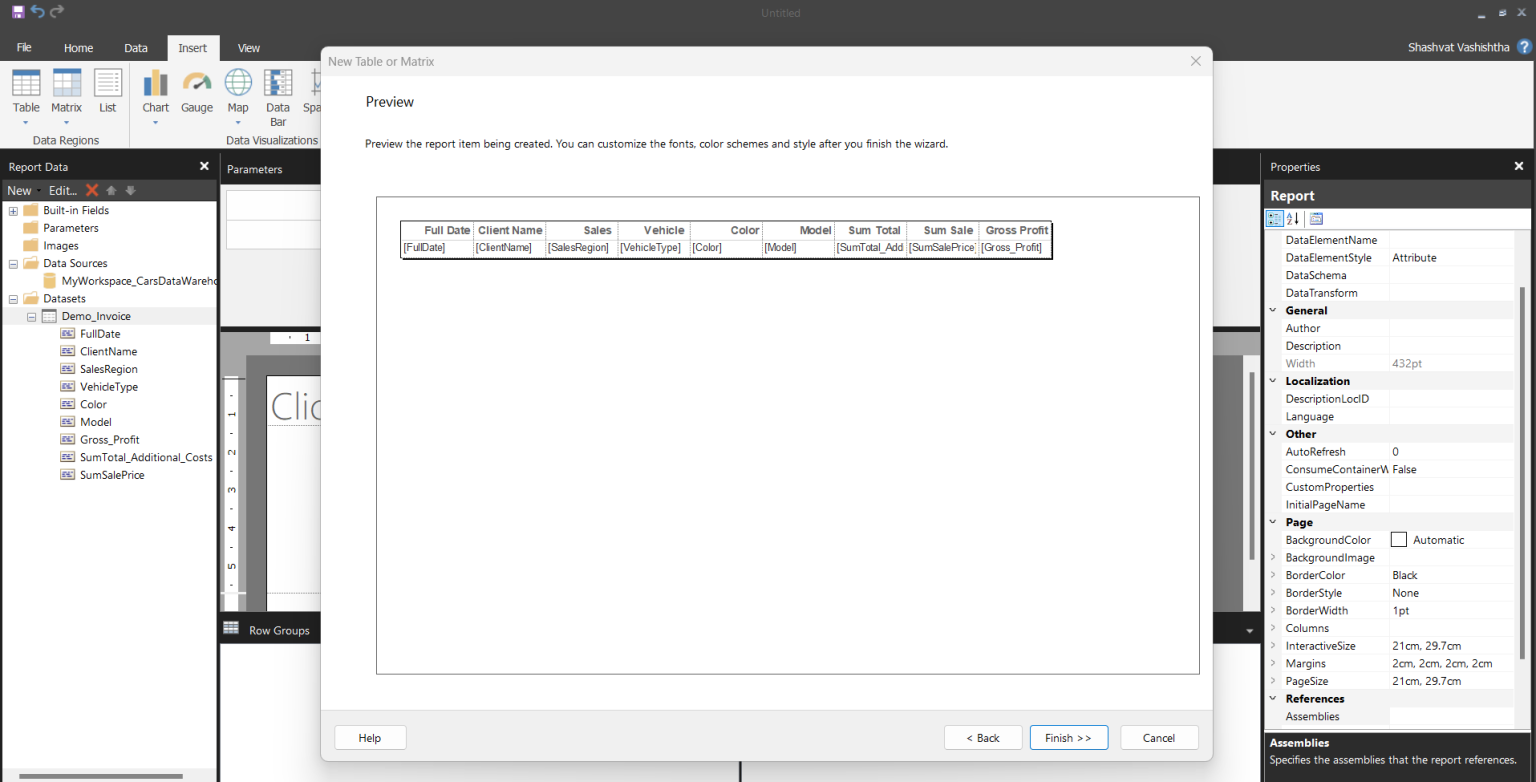This screenshot has width=1536, height=782.
Task: Toggle the Row Groups panel
Action: click(270, 628)
